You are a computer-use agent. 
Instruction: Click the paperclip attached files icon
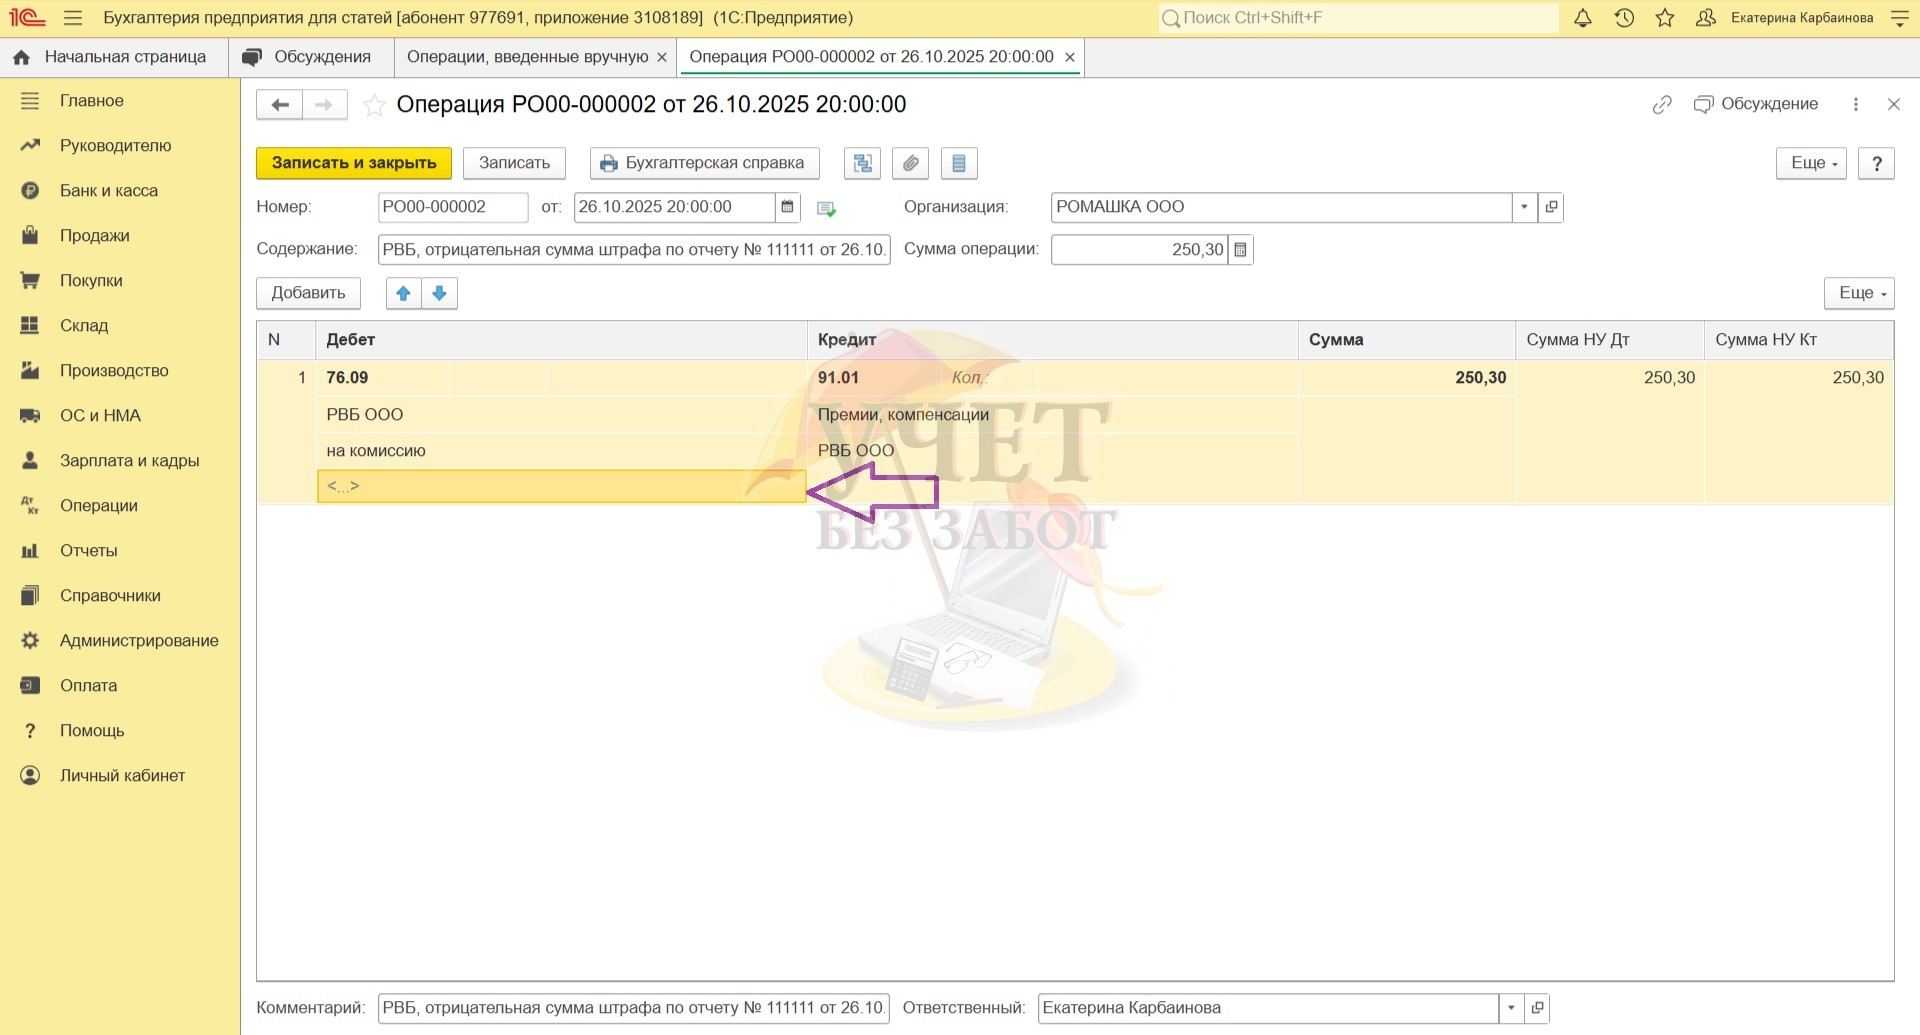pyautogui.click(x=910, y=163)
